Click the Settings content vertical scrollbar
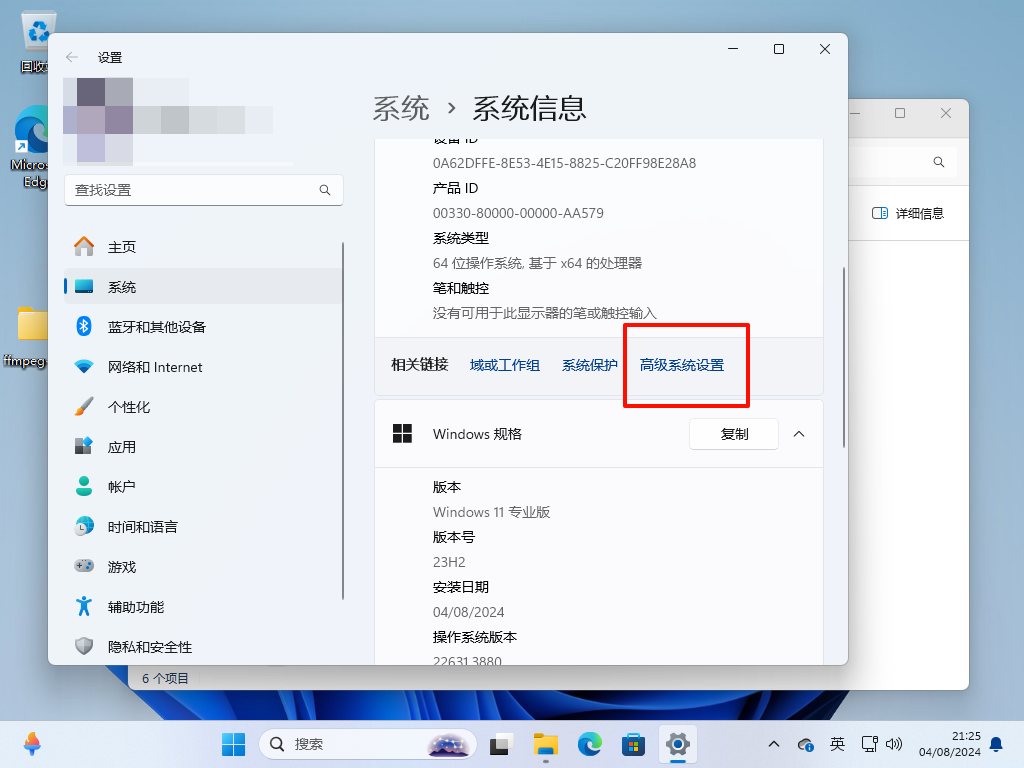Viewport: 1024px width, 768px height. (844, 357)
